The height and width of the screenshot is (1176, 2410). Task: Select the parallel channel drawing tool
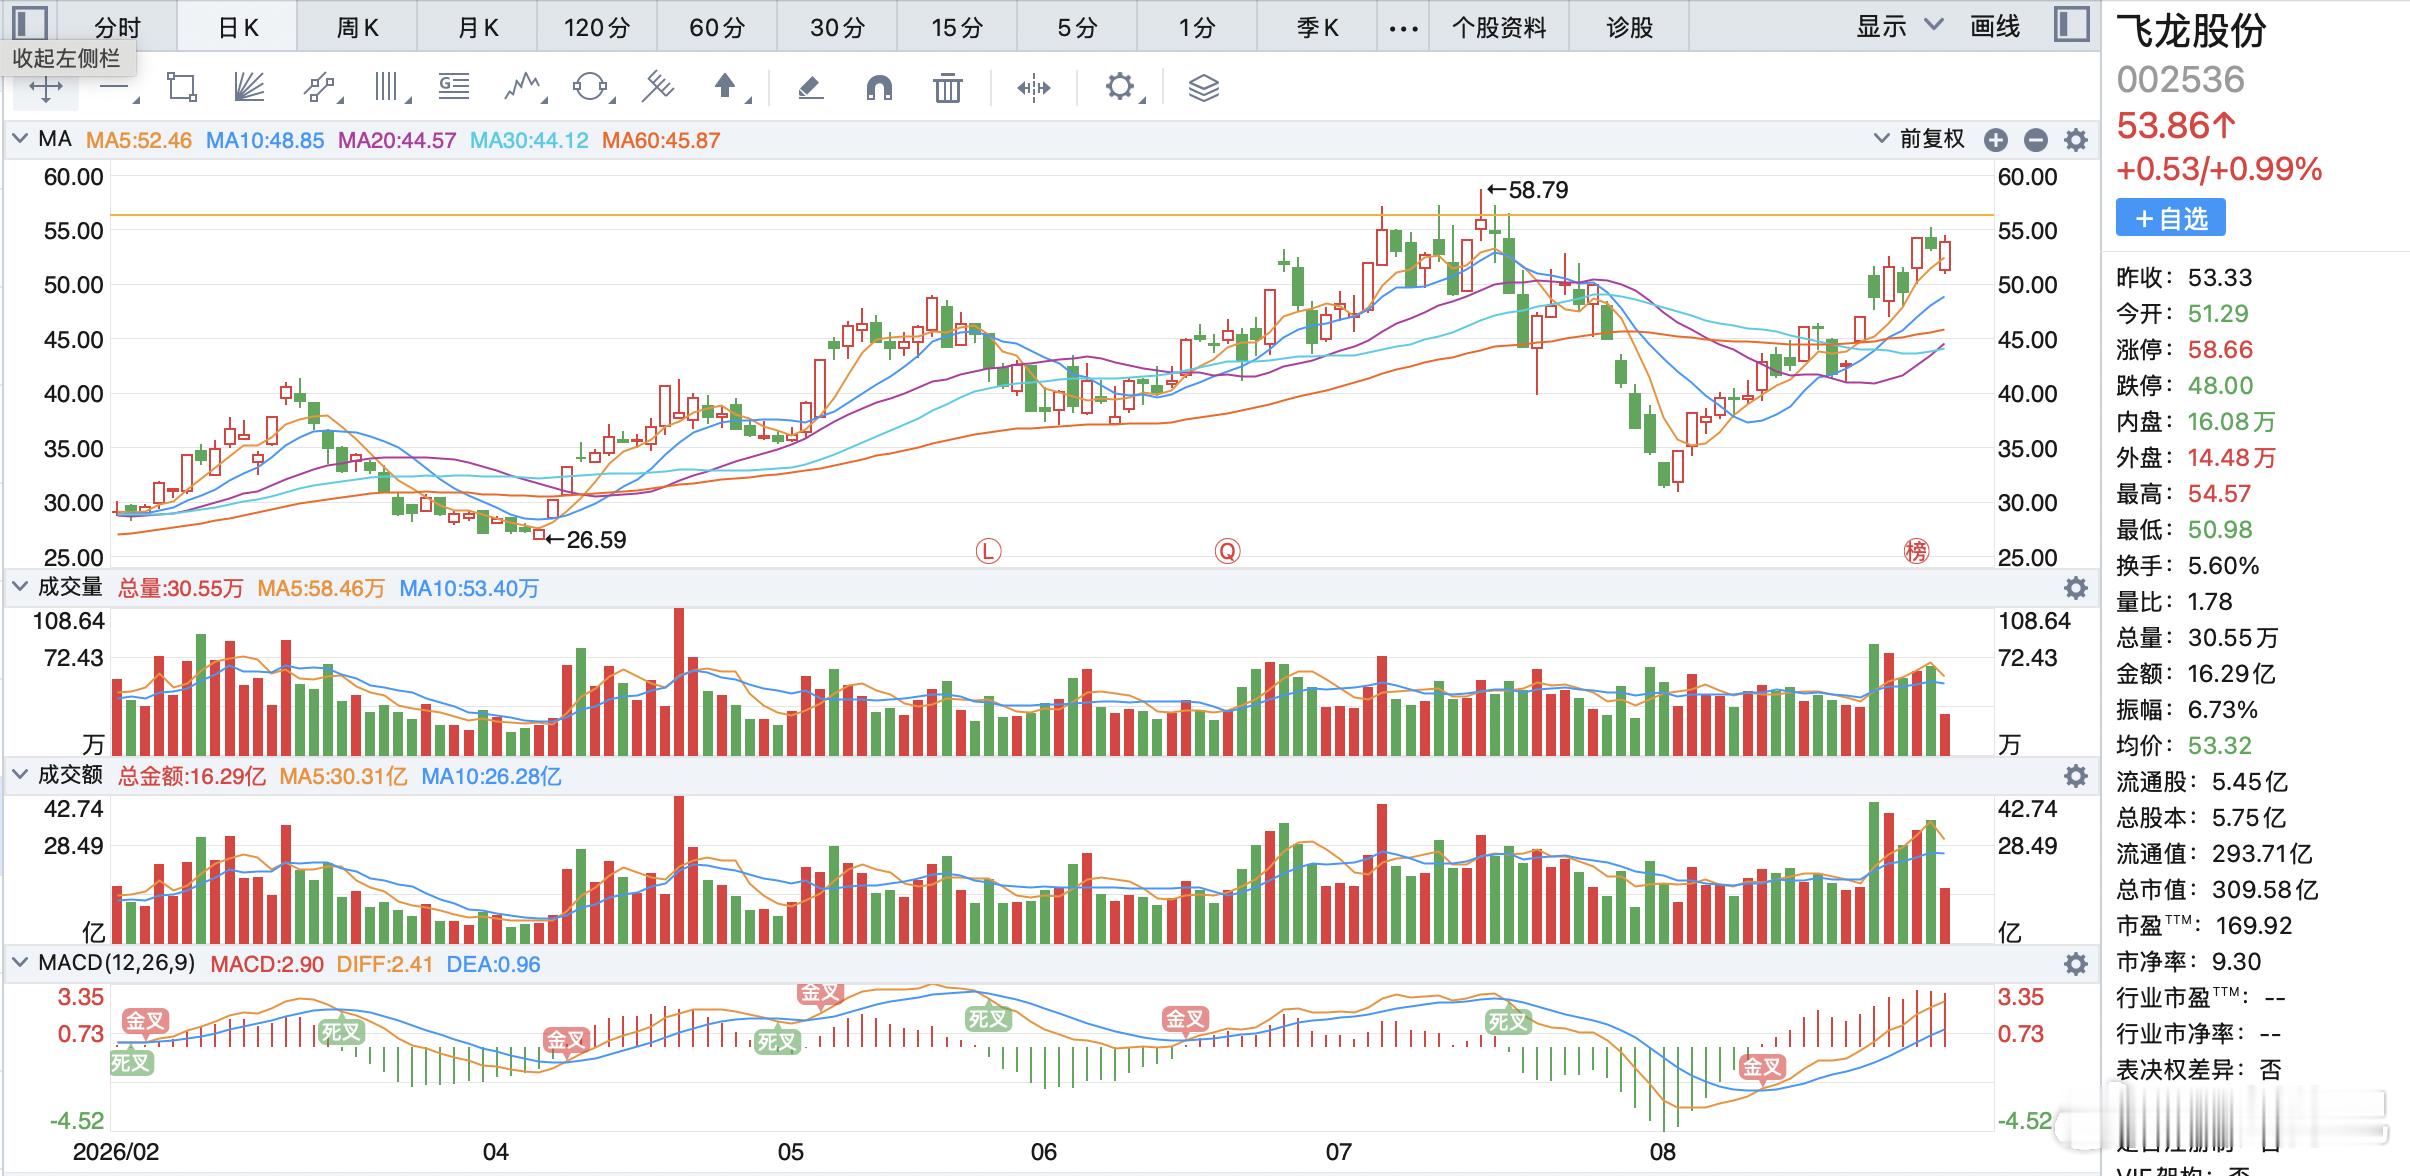click(320, 88)
